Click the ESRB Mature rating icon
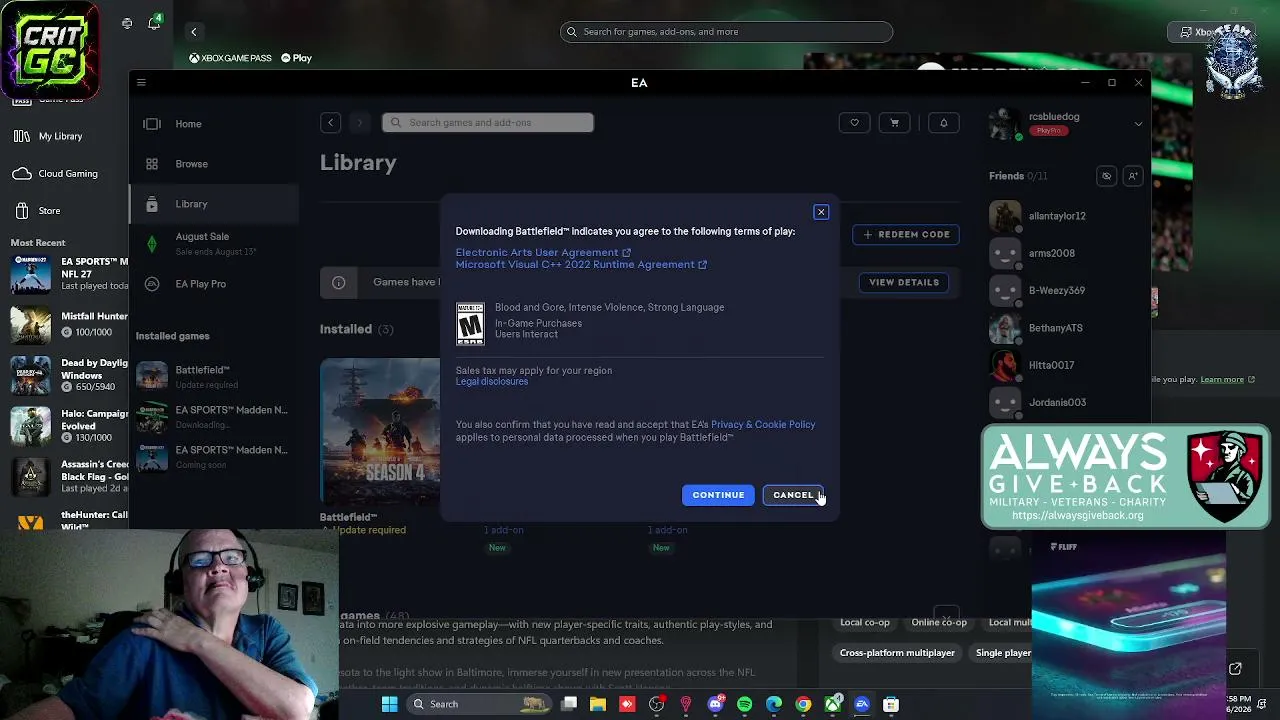Screen dimensions: 1280x720 470,324
